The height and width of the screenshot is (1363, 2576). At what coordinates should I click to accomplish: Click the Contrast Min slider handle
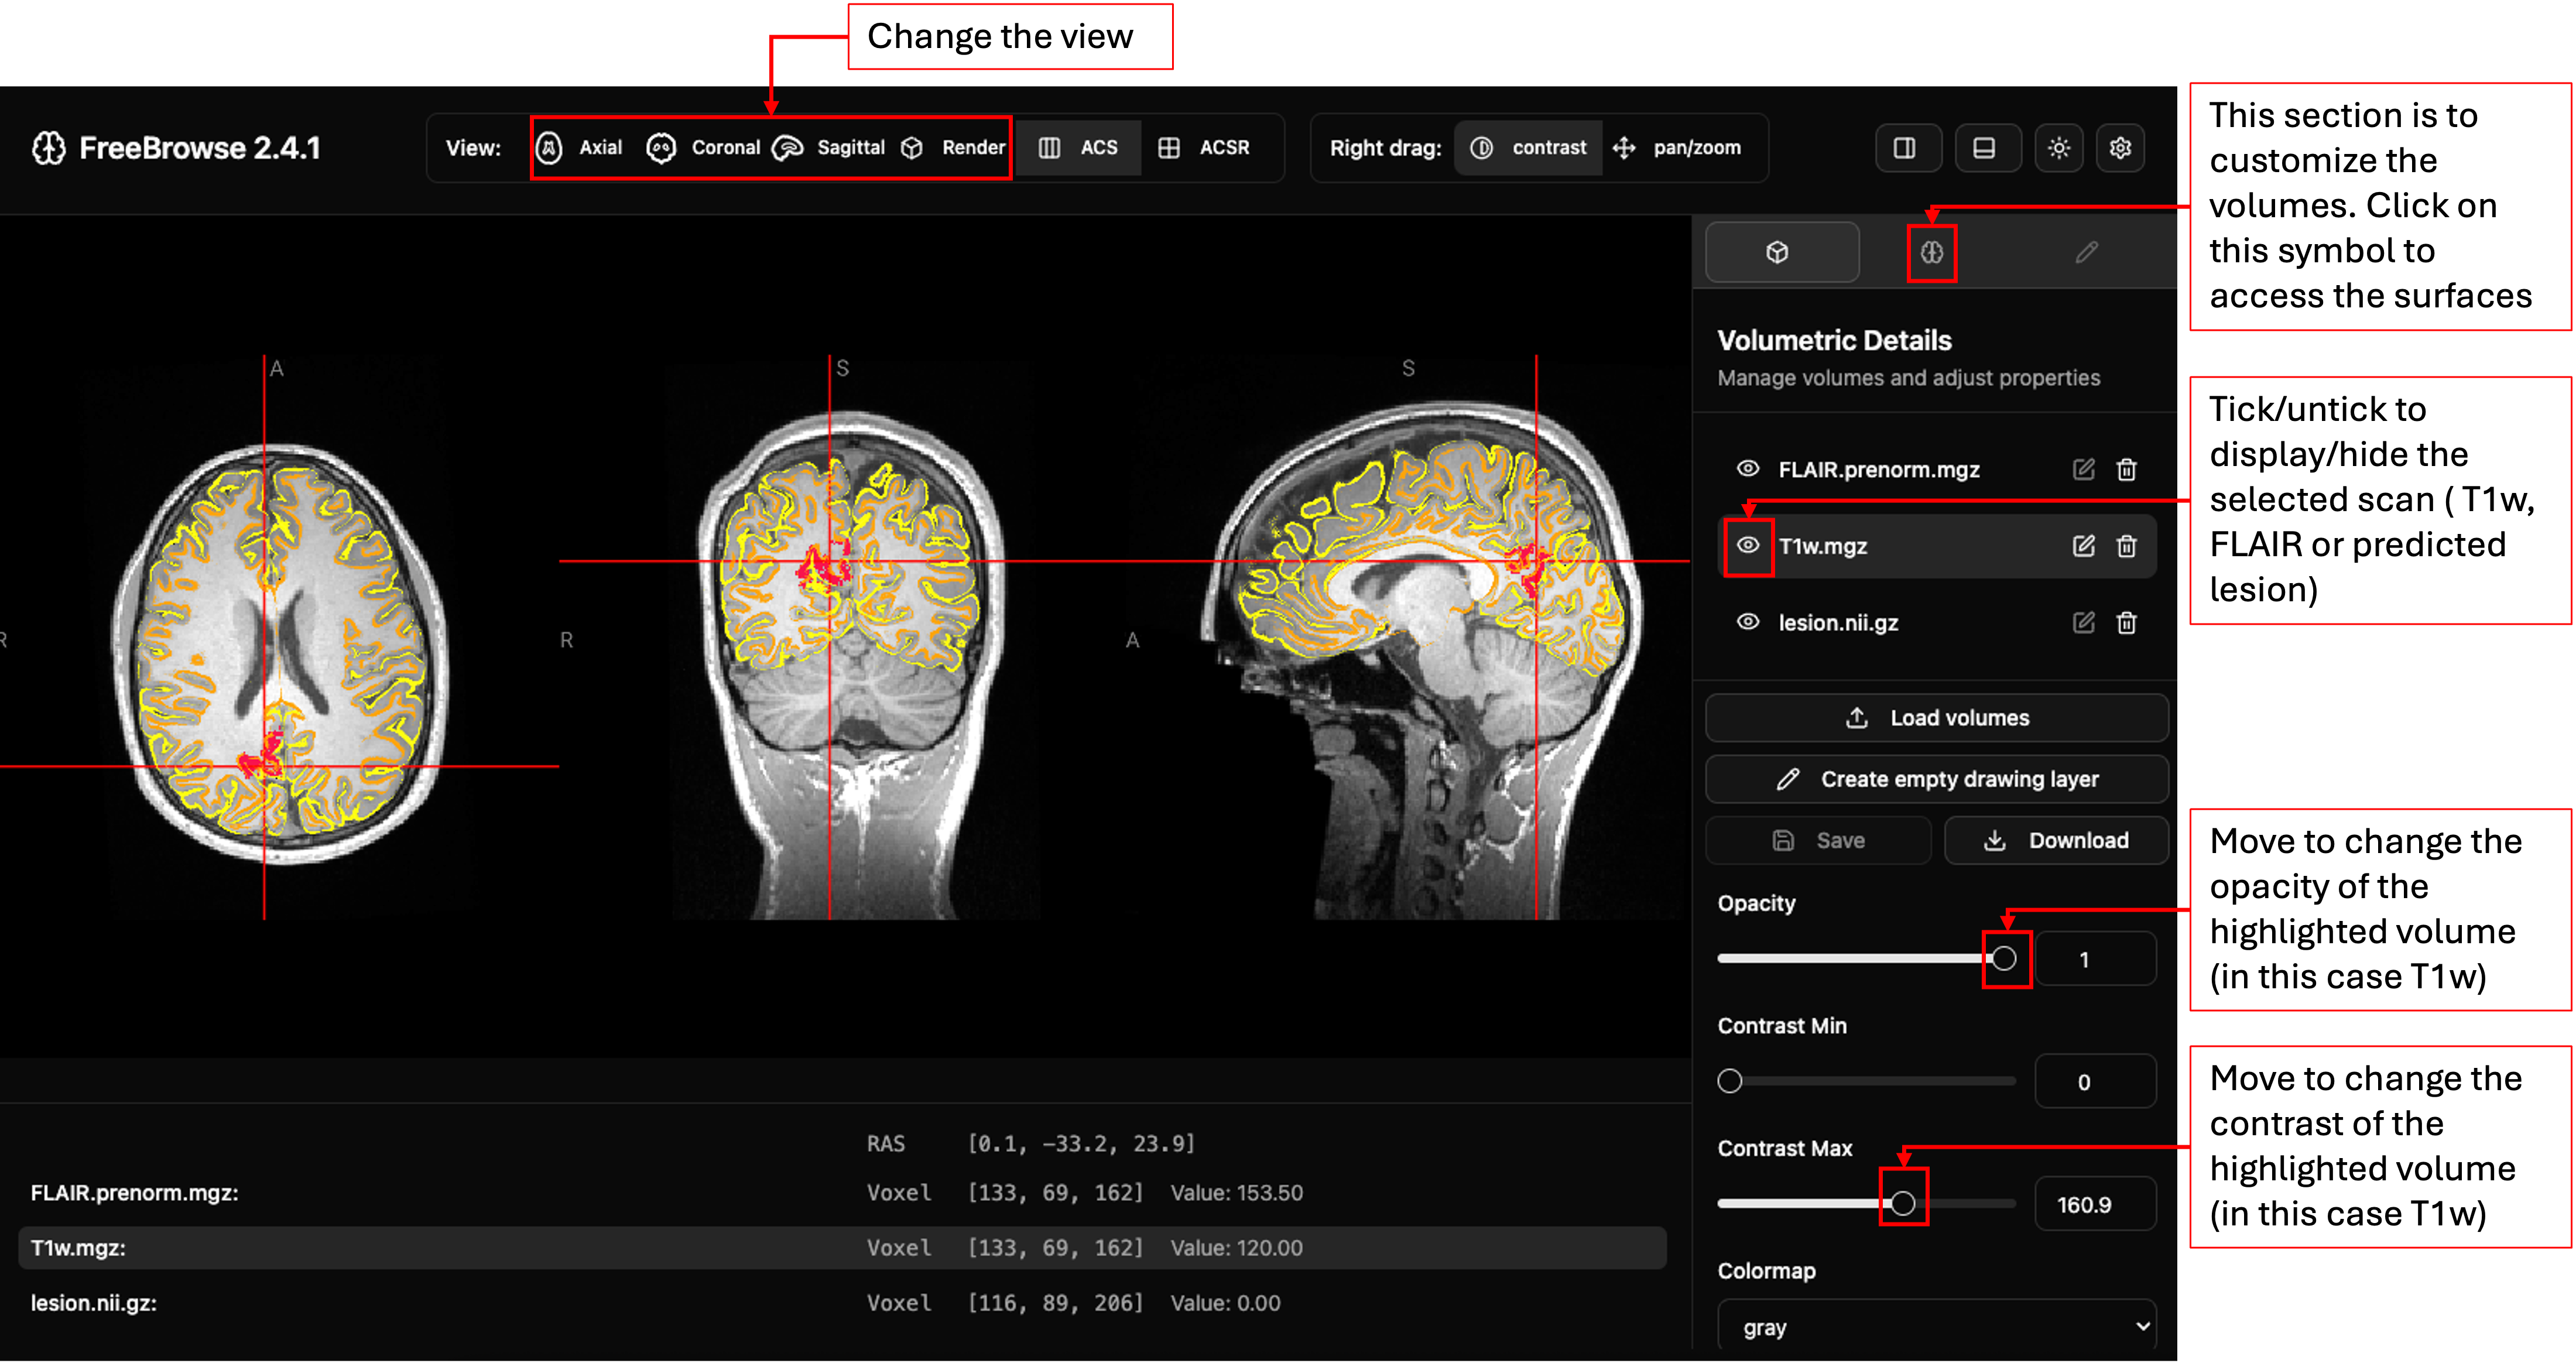pyautogui.click(x=1730, y=1081)
